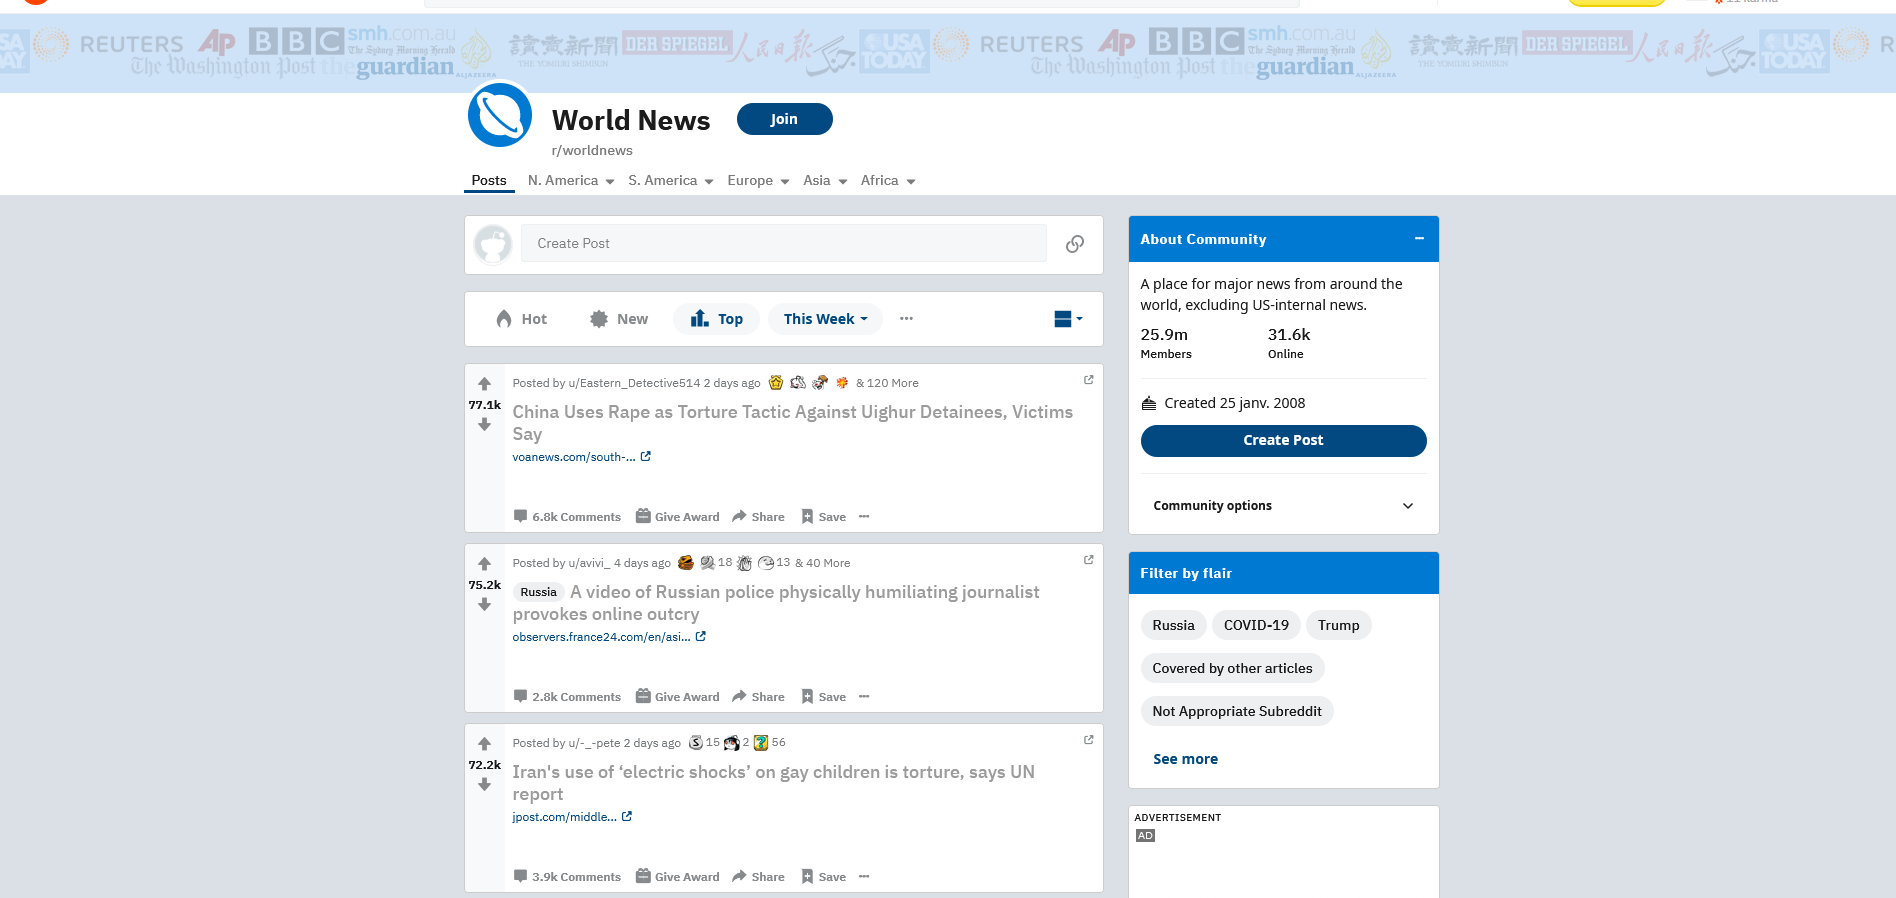Image resolution: width=1896 pixels, height=898 pixels.
Task: Join the World News community
Action: [784, 119]
